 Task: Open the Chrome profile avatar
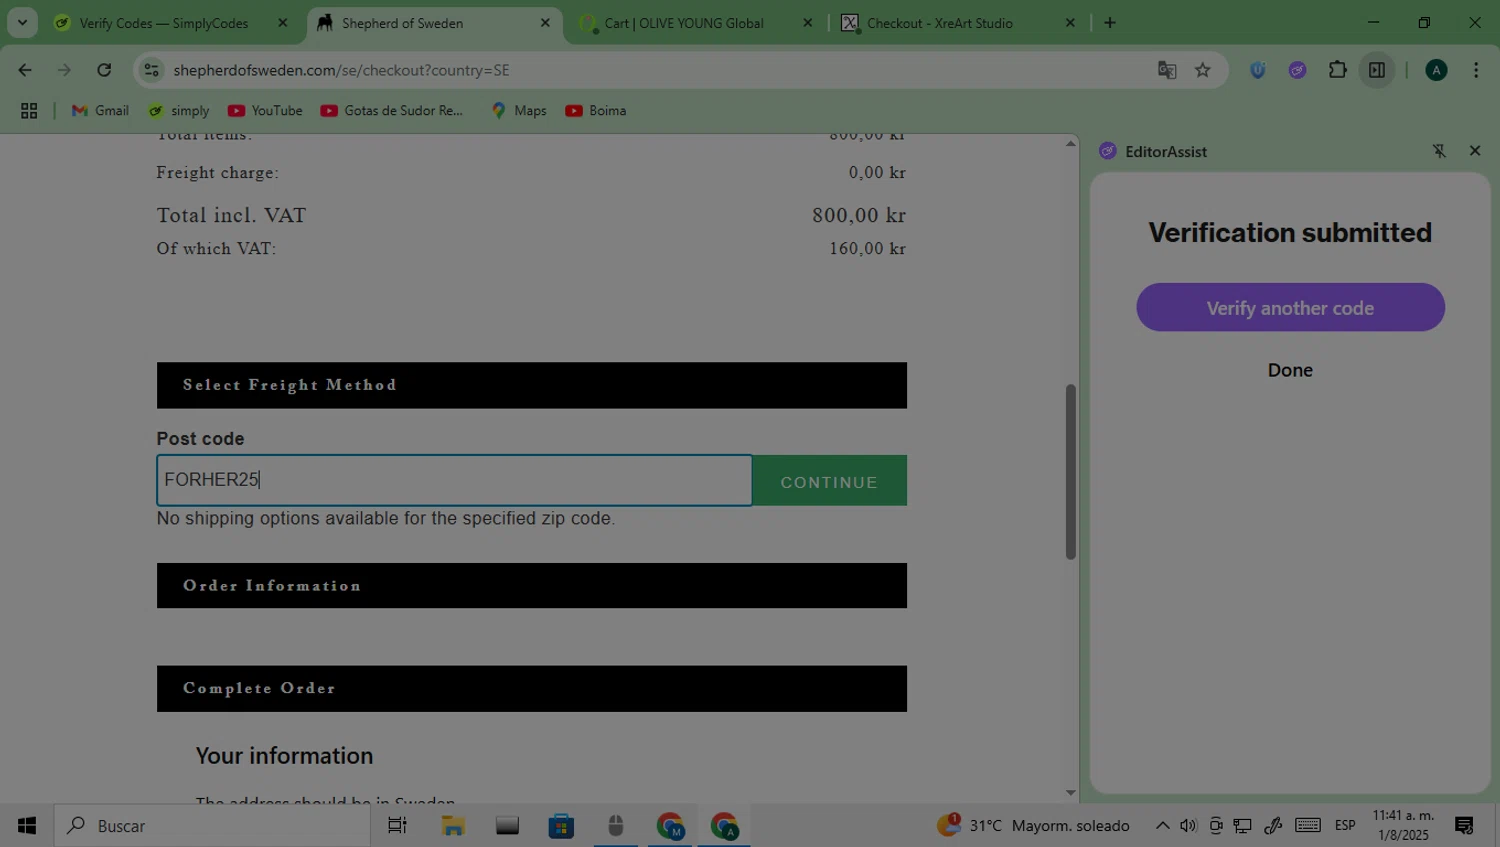tap(1436, 70)
